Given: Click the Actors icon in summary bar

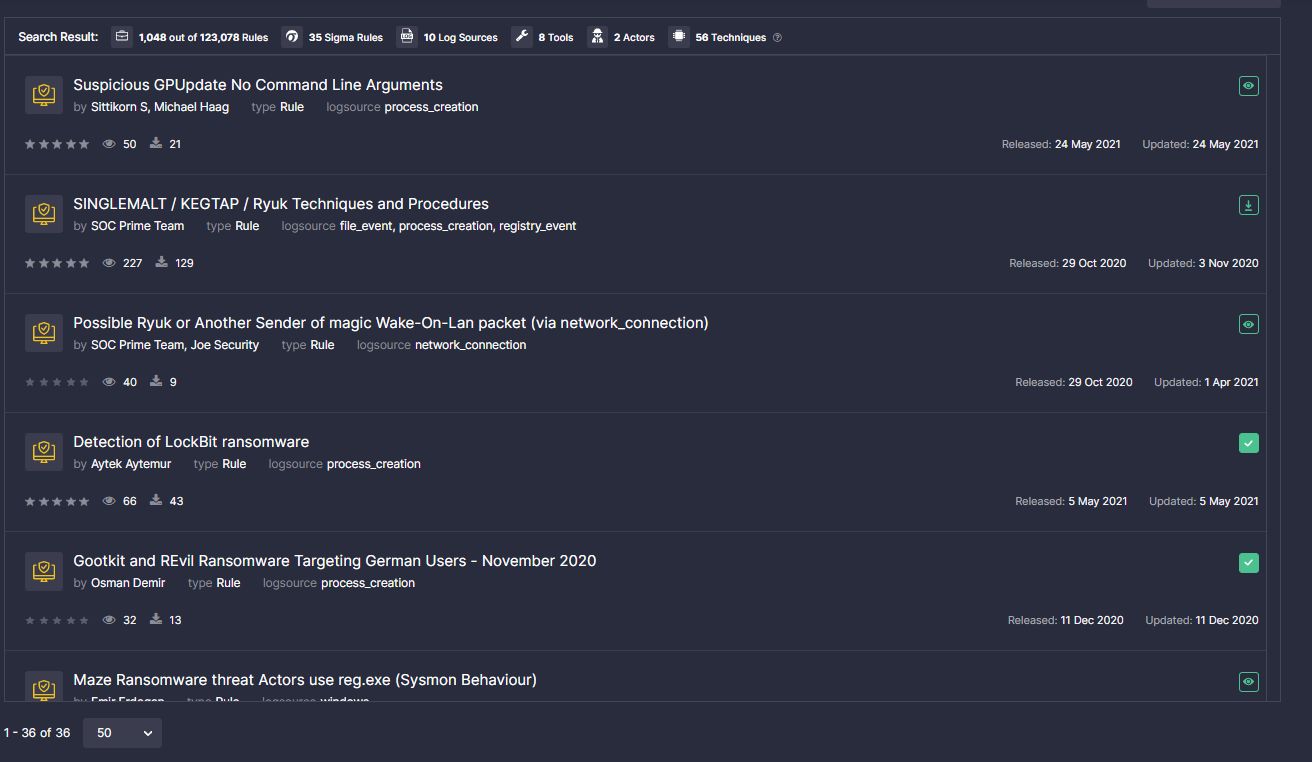Looking at the screenshot, I should [x=597, y=37].
